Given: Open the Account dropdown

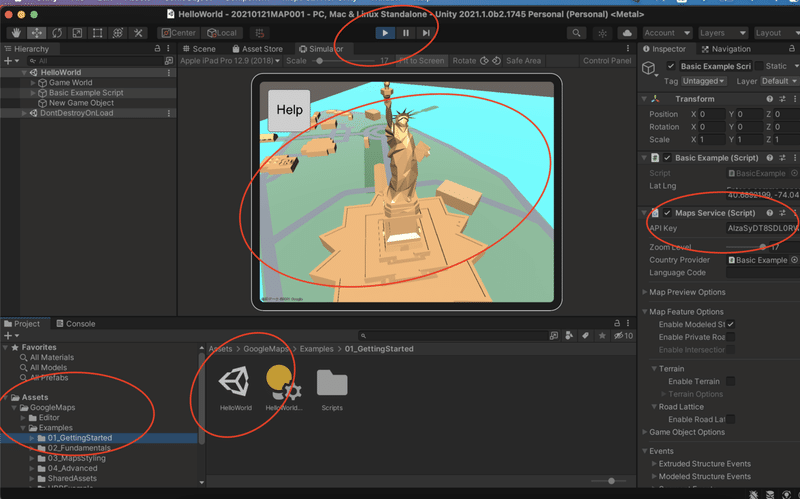Looking at the screenshot, I should 667,33.
